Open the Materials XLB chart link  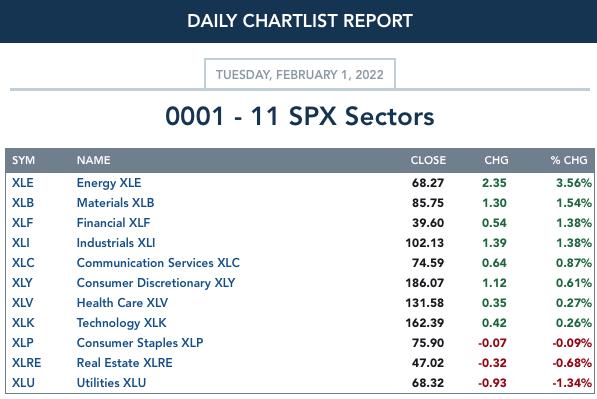115,203
